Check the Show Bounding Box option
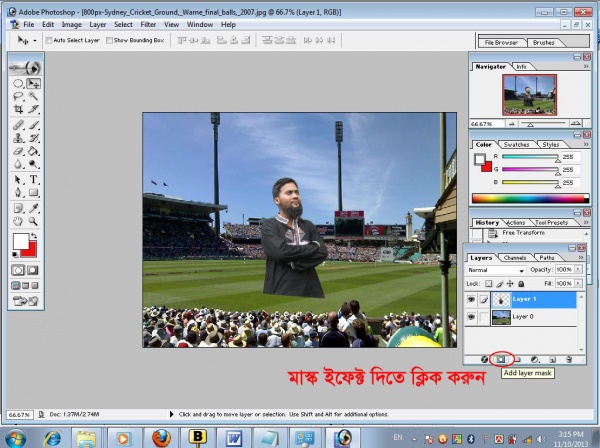The height and width of the screenshot is (448, 600). point(109,40)
